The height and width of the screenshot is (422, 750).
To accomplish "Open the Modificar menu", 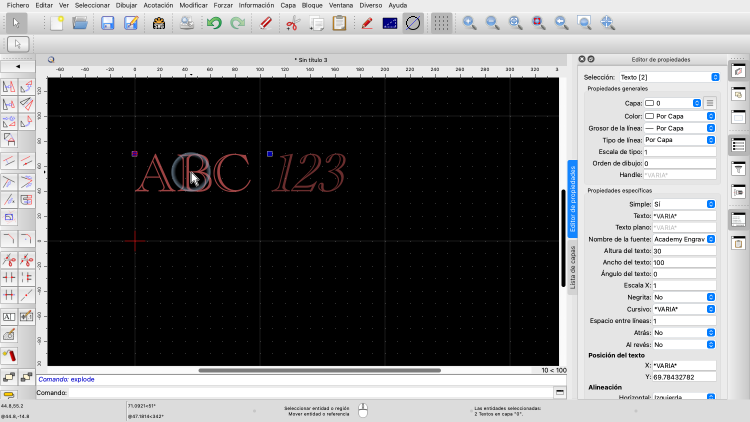I will tap(193, 5).
